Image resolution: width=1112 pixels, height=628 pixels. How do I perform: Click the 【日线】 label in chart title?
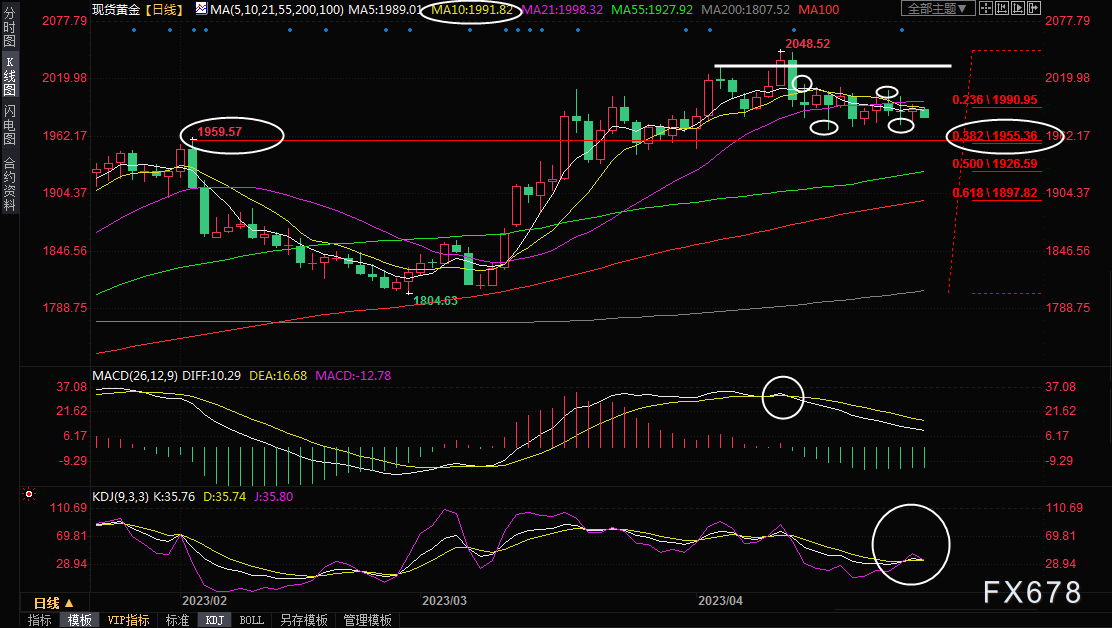tap(164, 9)
